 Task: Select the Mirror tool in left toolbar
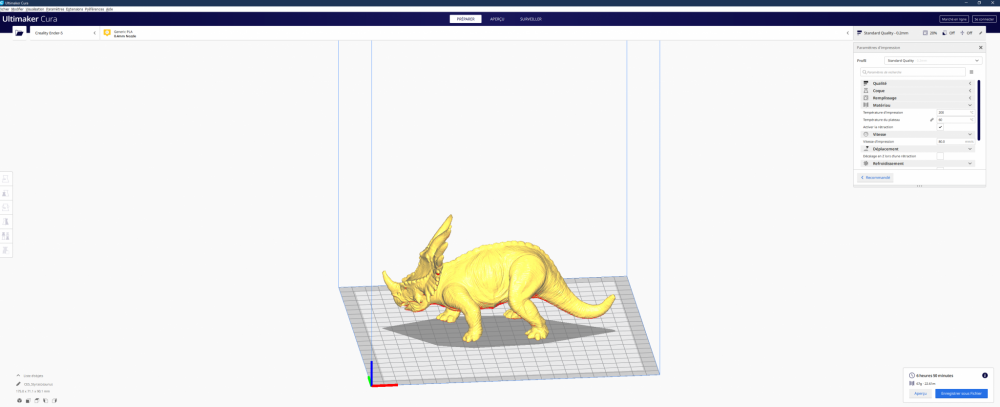[6, 221]
